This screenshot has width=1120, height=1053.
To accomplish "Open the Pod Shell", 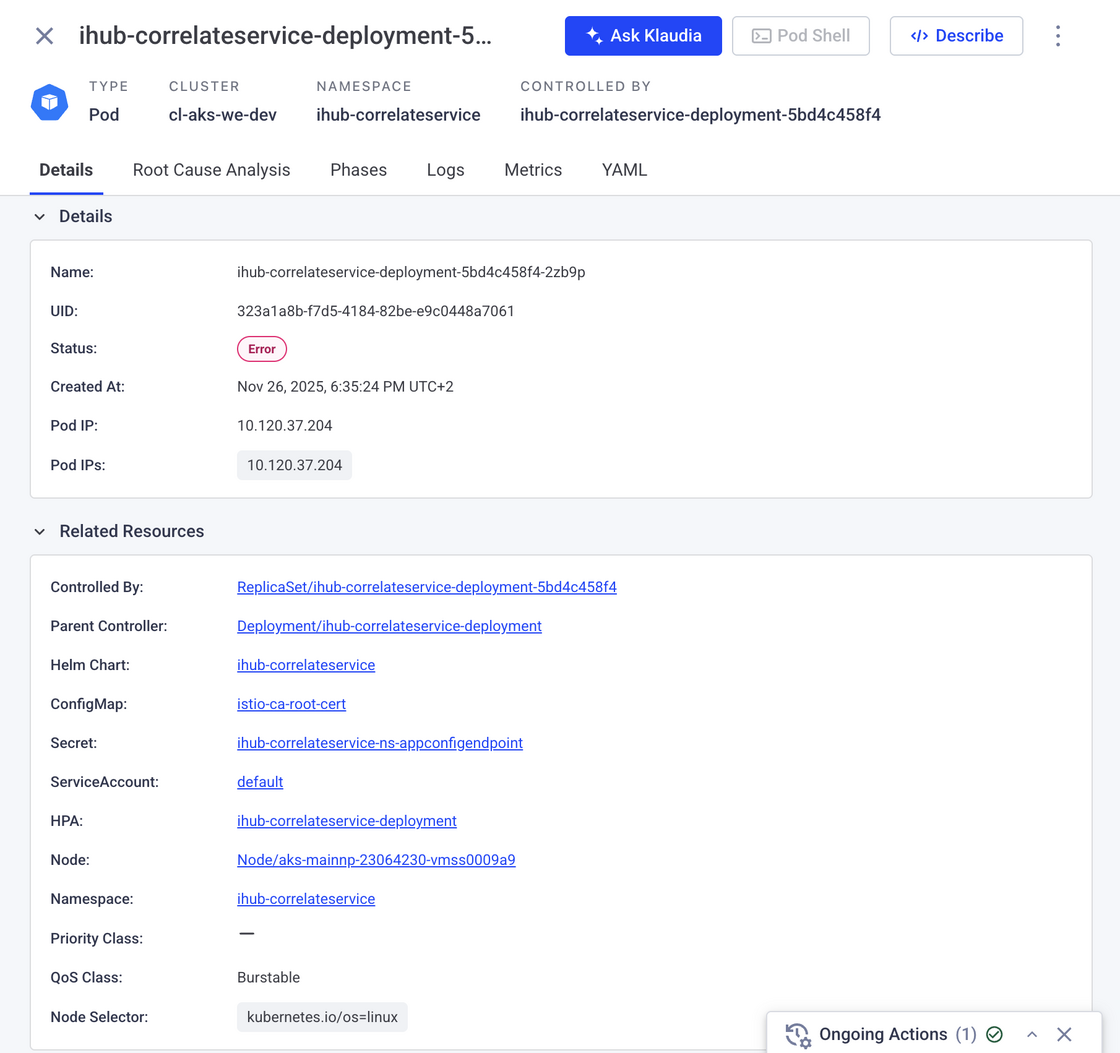I will coord(800,36).
